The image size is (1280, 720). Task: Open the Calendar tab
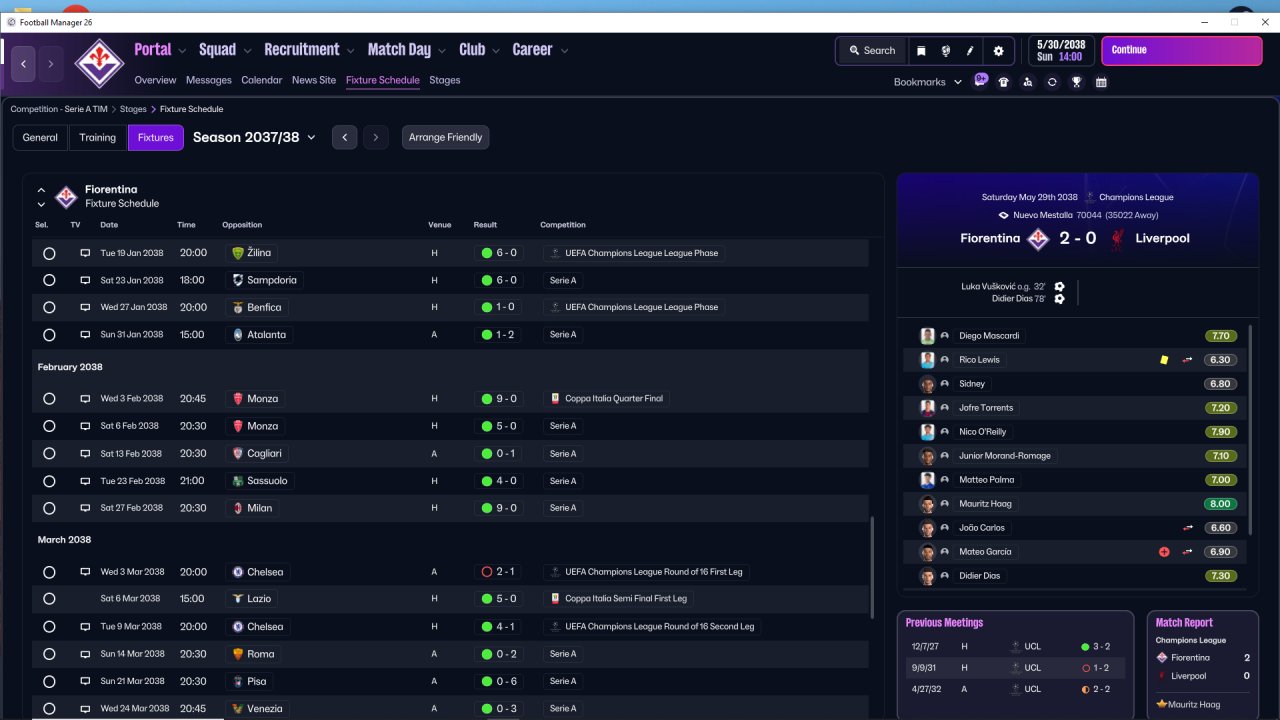[x=262, y=80]
